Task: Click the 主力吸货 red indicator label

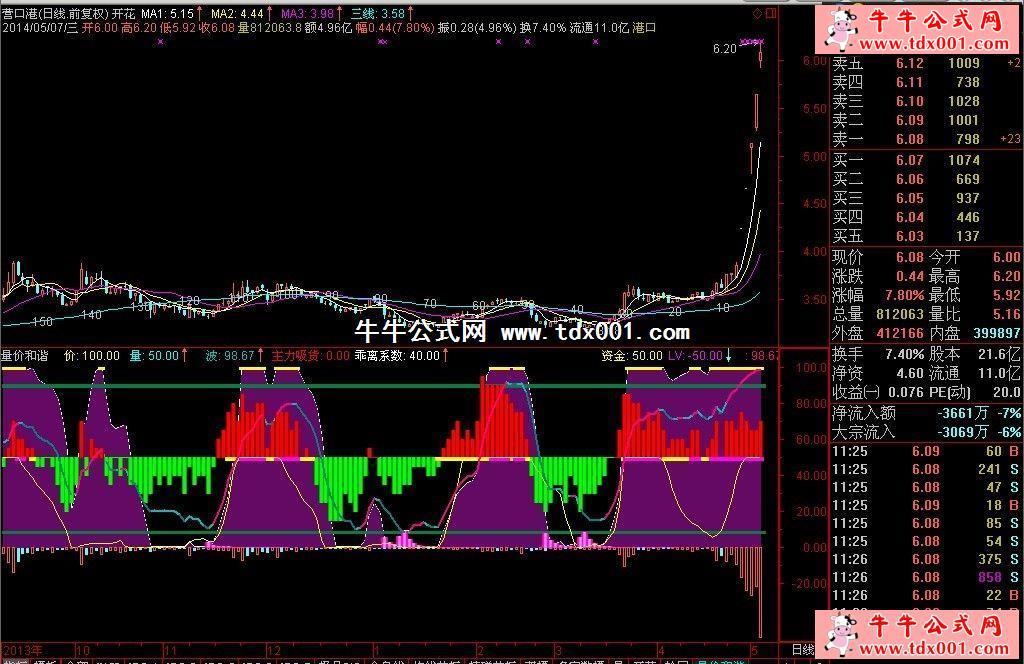Action: click(x=296, y=355)
